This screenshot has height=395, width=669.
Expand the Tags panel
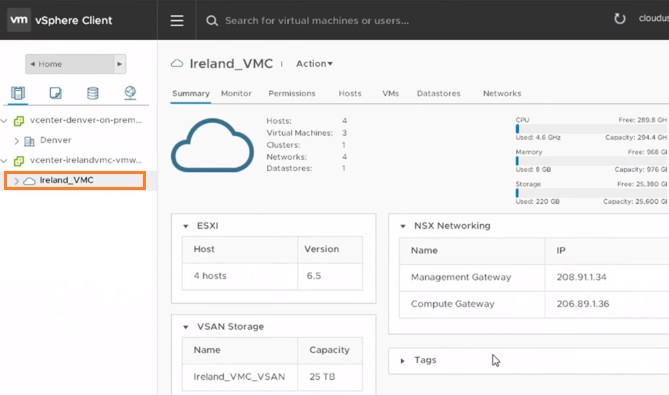pyautogui.click(x=402, y=361)
